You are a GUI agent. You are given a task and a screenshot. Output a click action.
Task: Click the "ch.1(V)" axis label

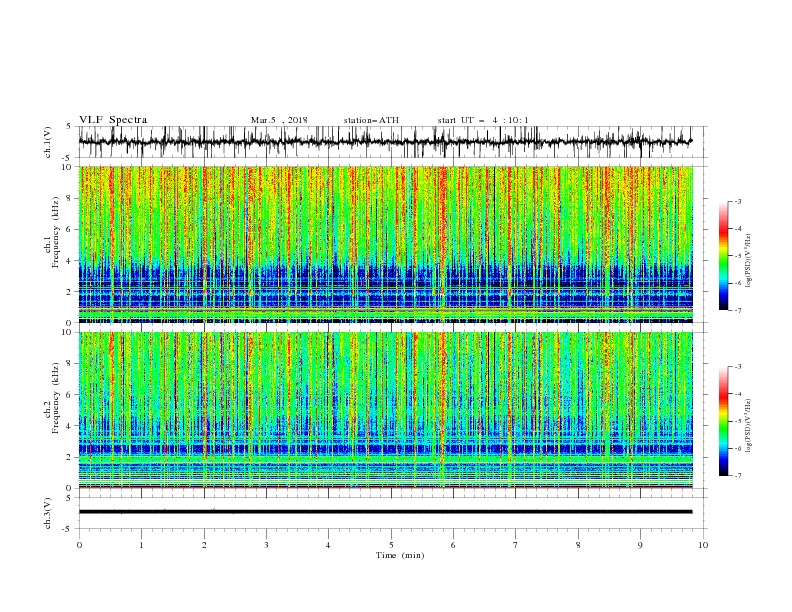[48, 142]
